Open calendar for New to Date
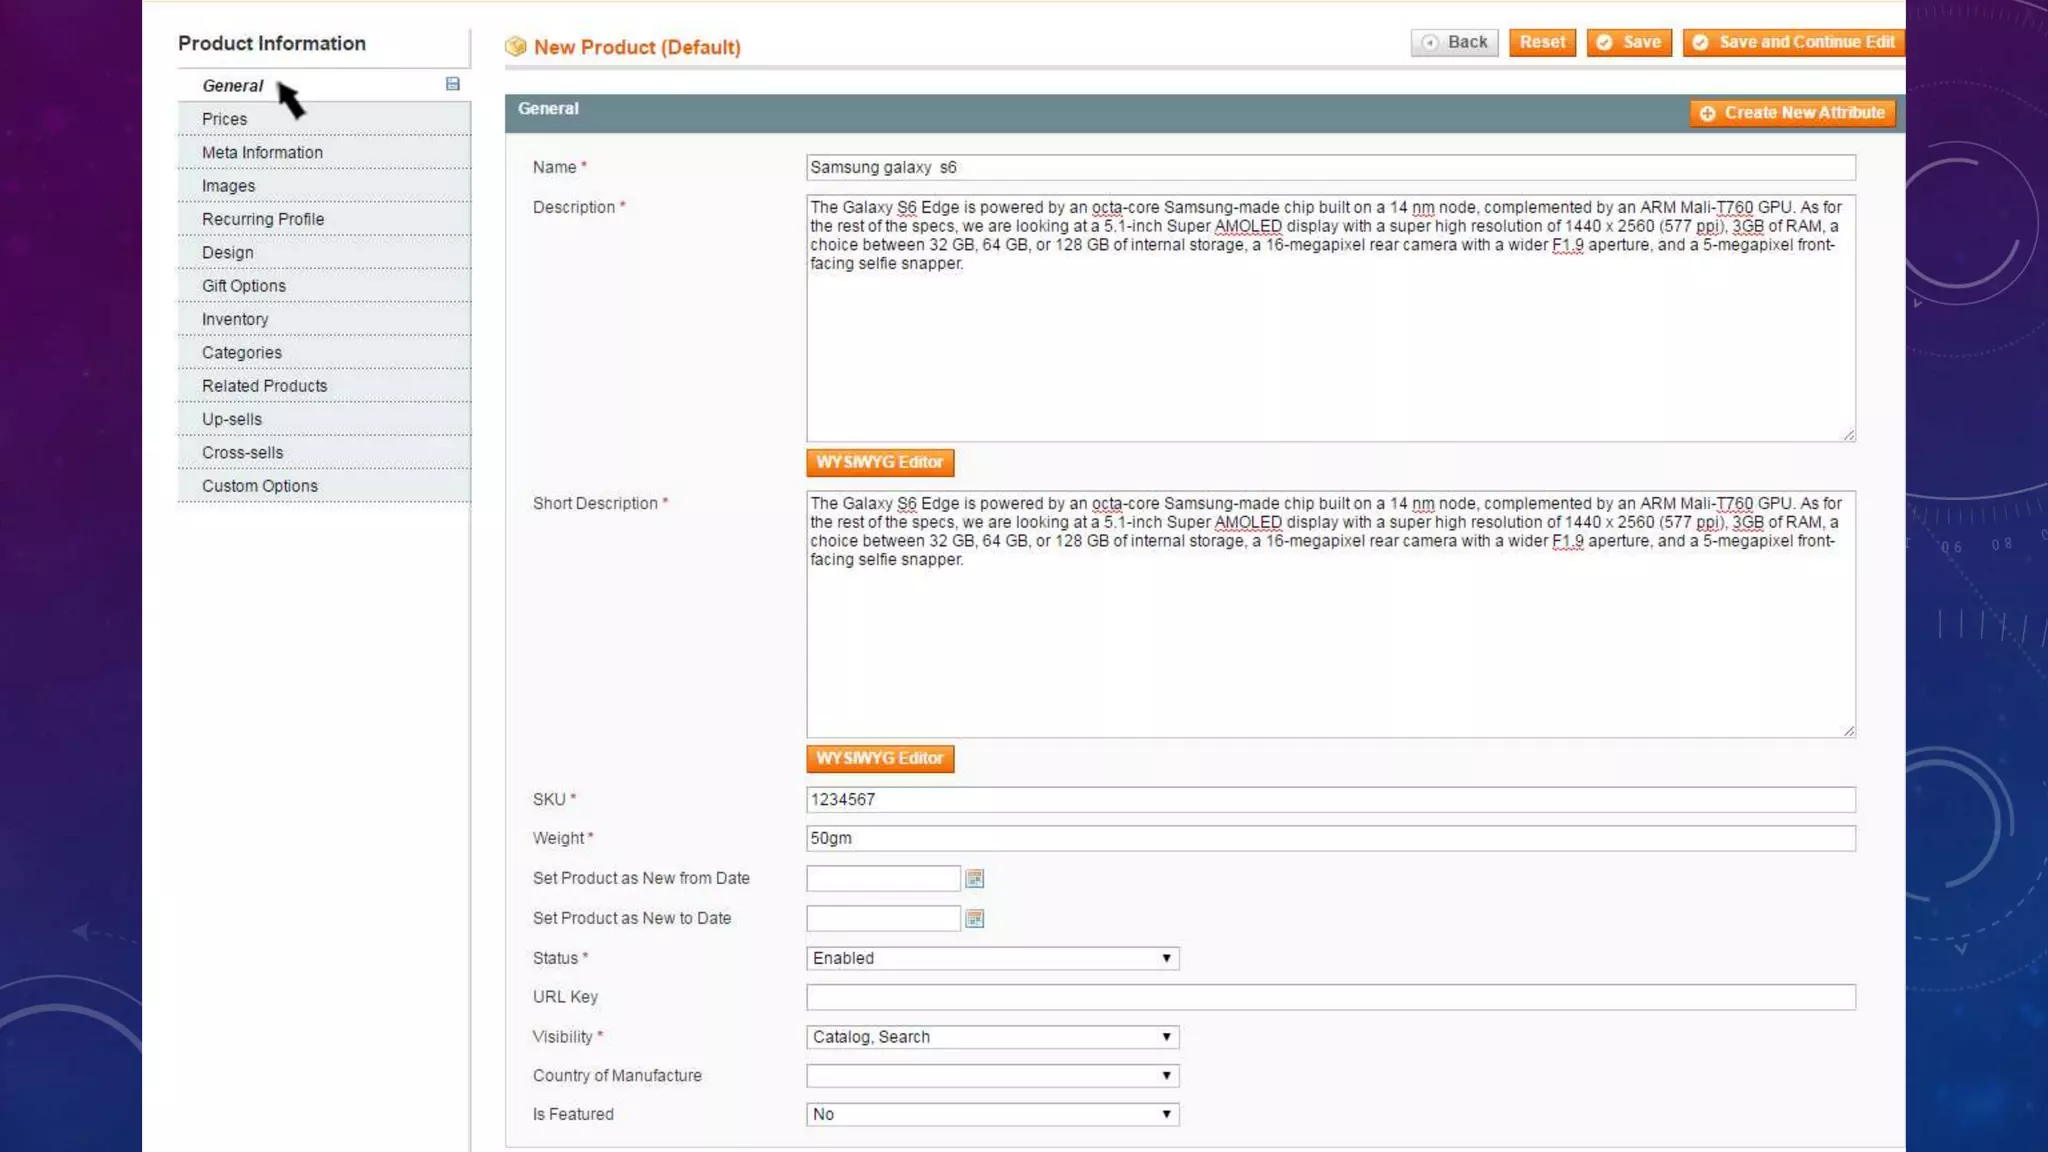This screenshot has width=2048, height=1152. [x=974, y=918]
